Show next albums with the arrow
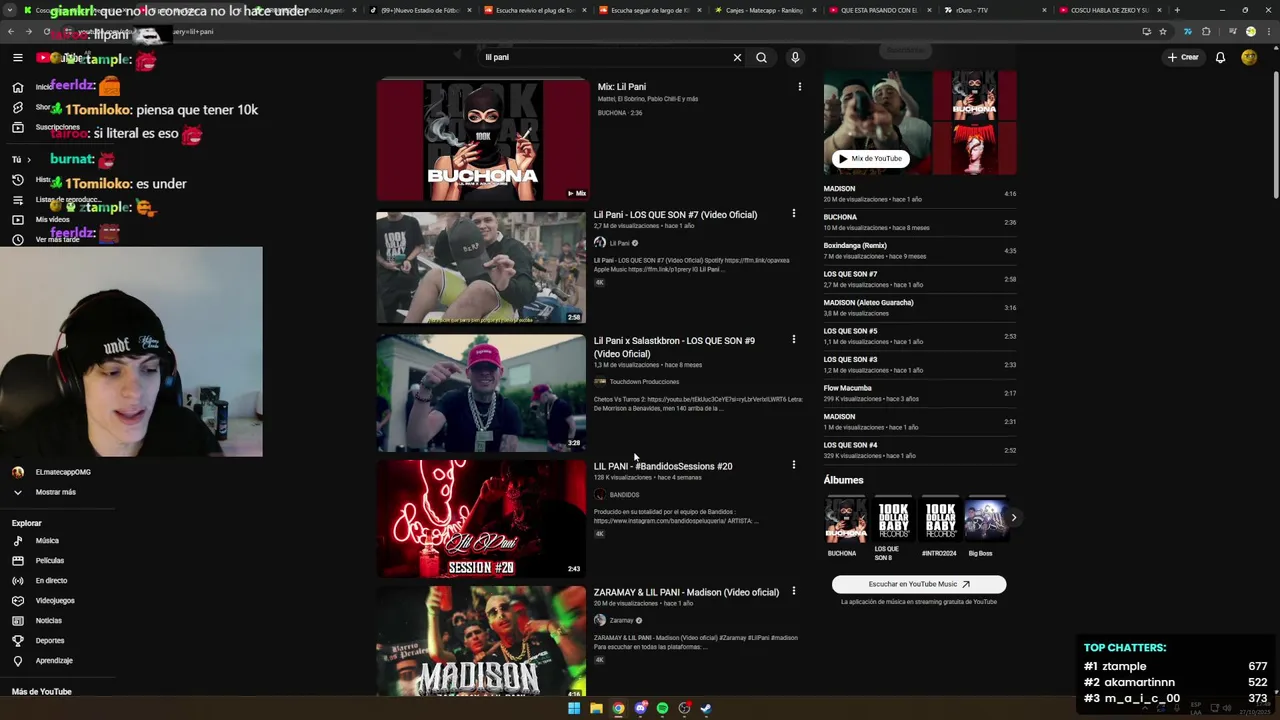 [1013, 517]
